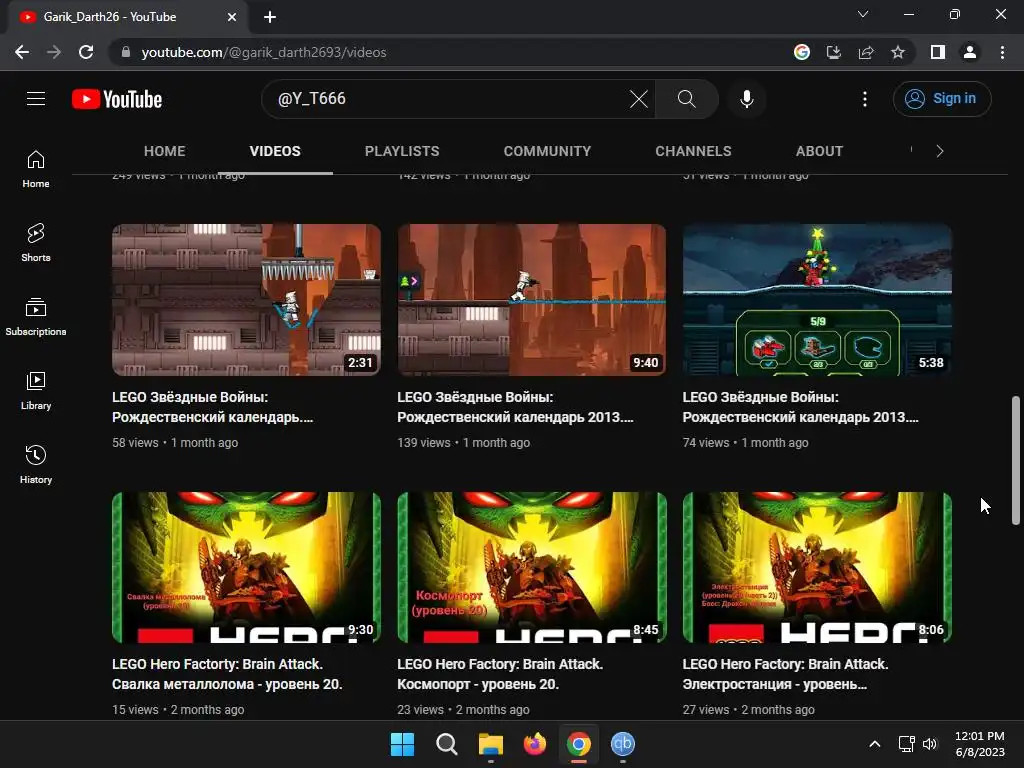Image resolution: width=1024 pixels, height=768 pixels.
Task: Switch to the COMMUNITY tab
Action: pyautogui.click(x=547, y=152)
